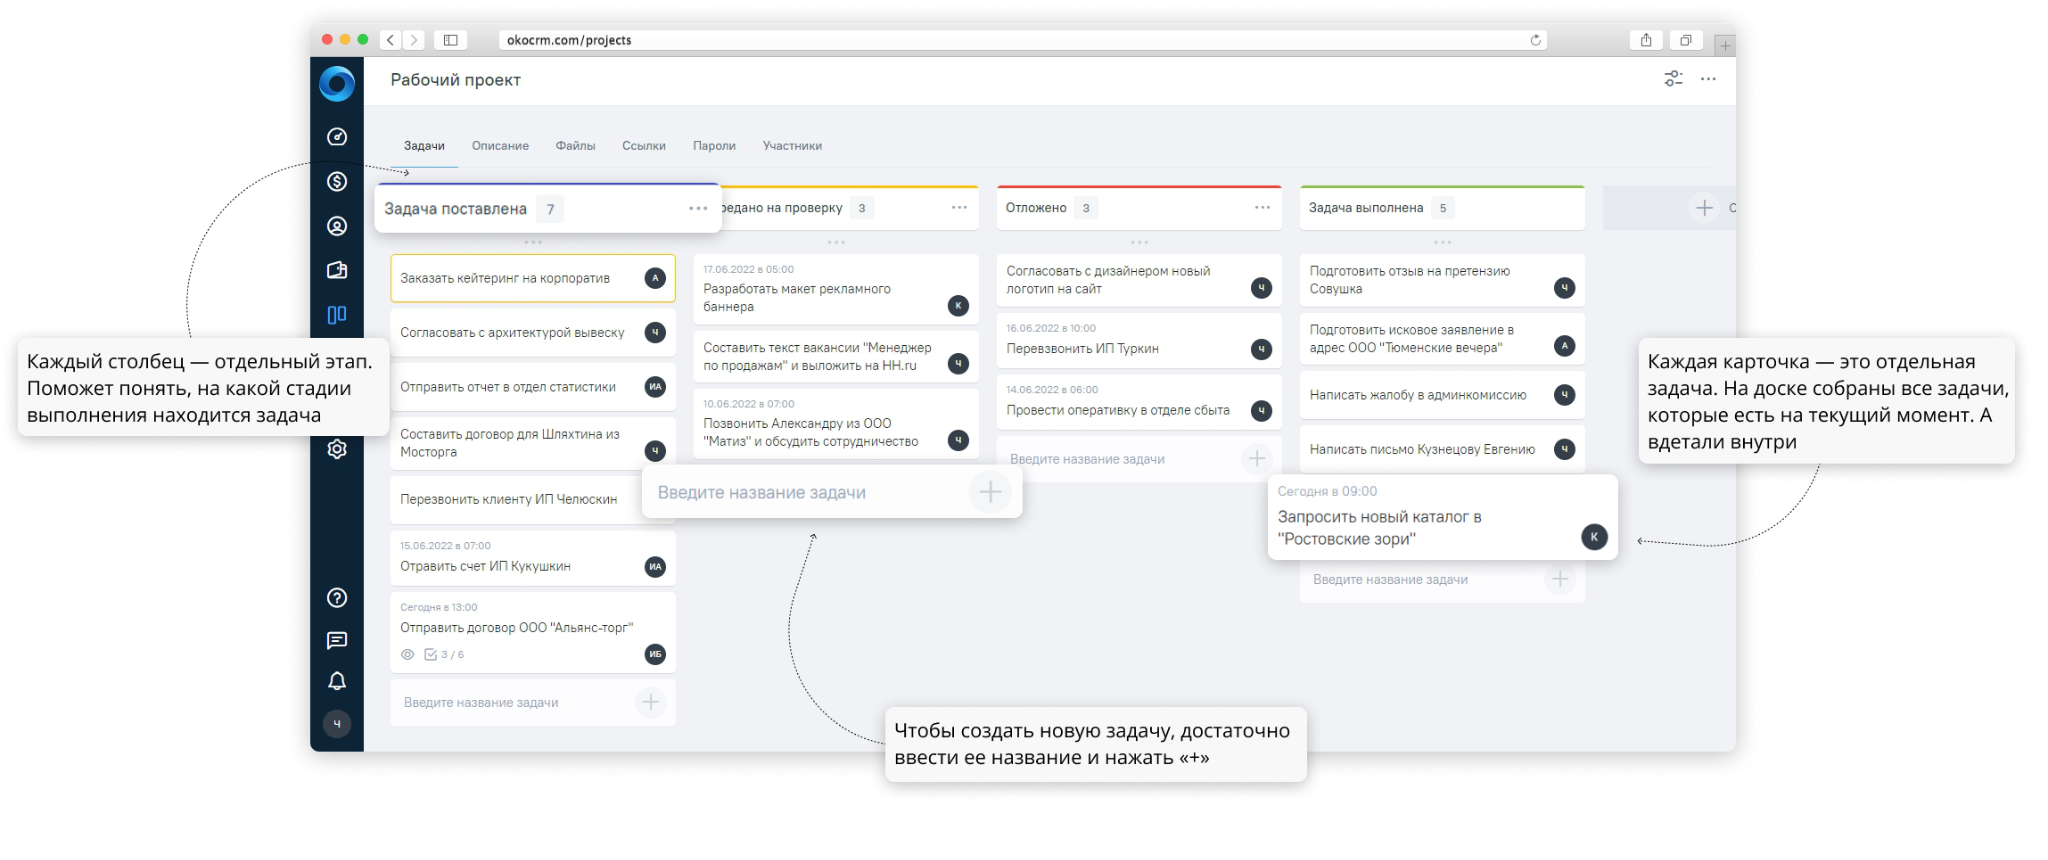Open the settings gear in sidebar
Image resolution: width=2048 pixels, height=860 pixels.
pos(337,449)
